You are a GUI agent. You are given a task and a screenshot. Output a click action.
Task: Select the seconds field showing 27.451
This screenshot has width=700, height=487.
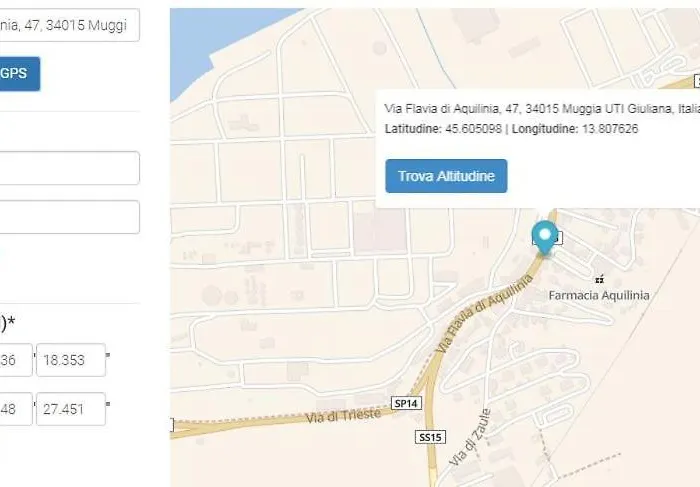[x=70, y=408]
